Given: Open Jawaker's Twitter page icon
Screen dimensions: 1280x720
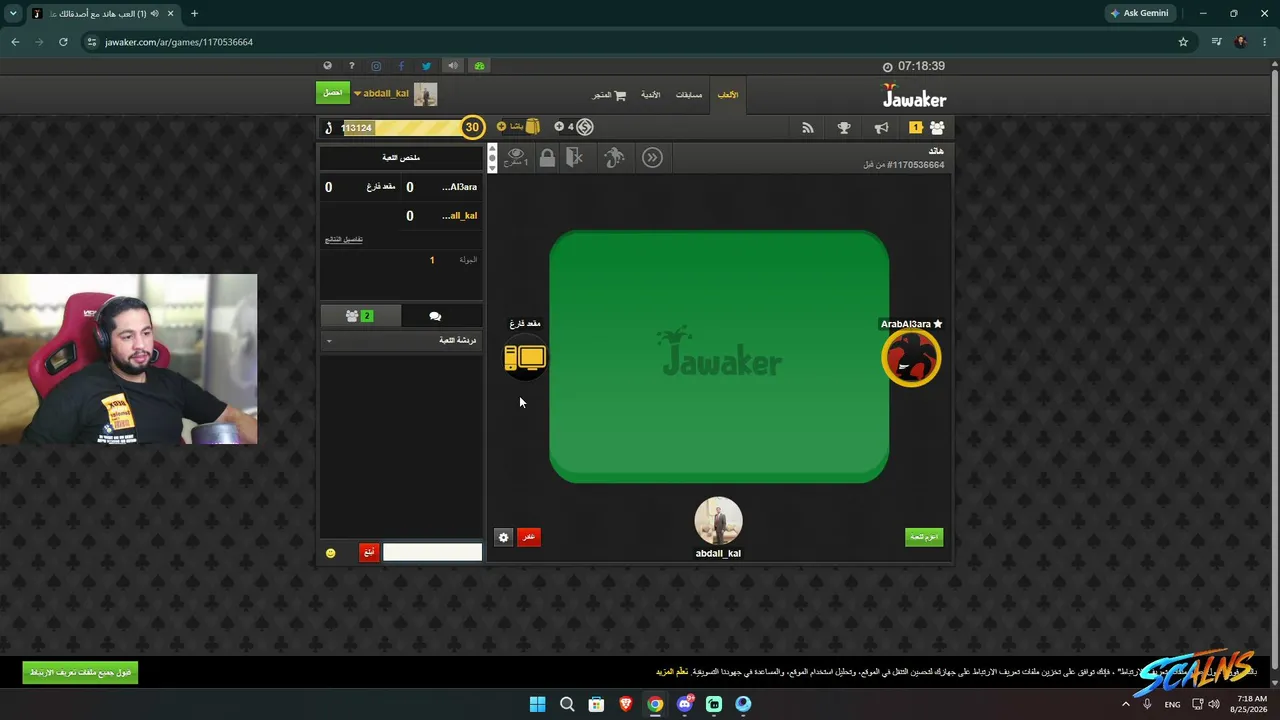Looking at the screenshot, I should pos(426,66).
